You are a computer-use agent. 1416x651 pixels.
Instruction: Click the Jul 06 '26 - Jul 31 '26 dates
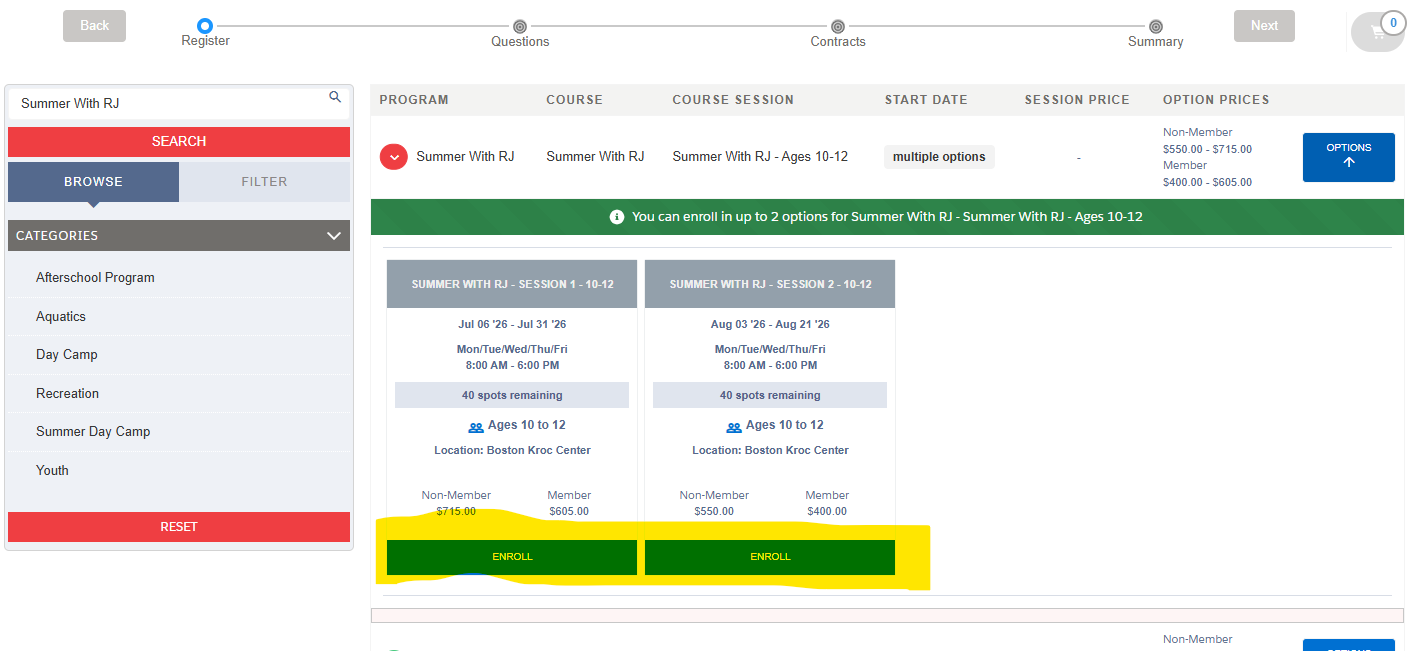tap(512, 325)
